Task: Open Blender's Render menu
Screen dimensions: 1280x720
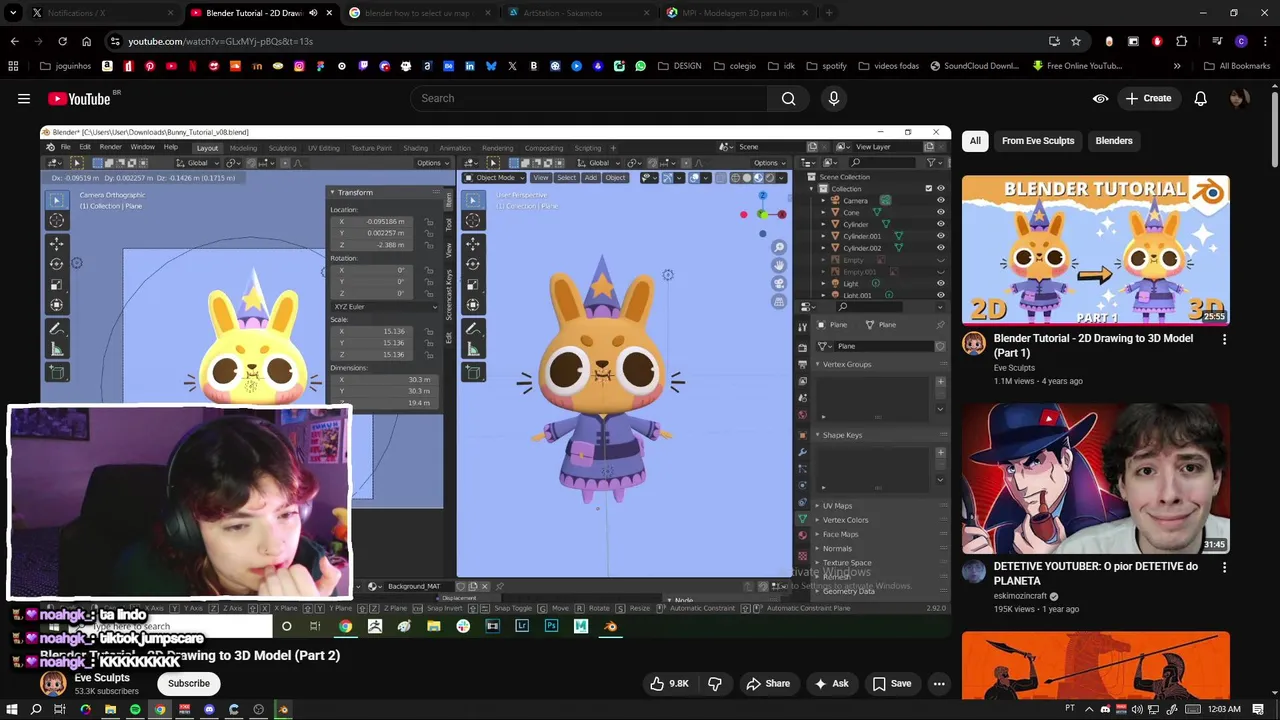Action: coord(110,147)
